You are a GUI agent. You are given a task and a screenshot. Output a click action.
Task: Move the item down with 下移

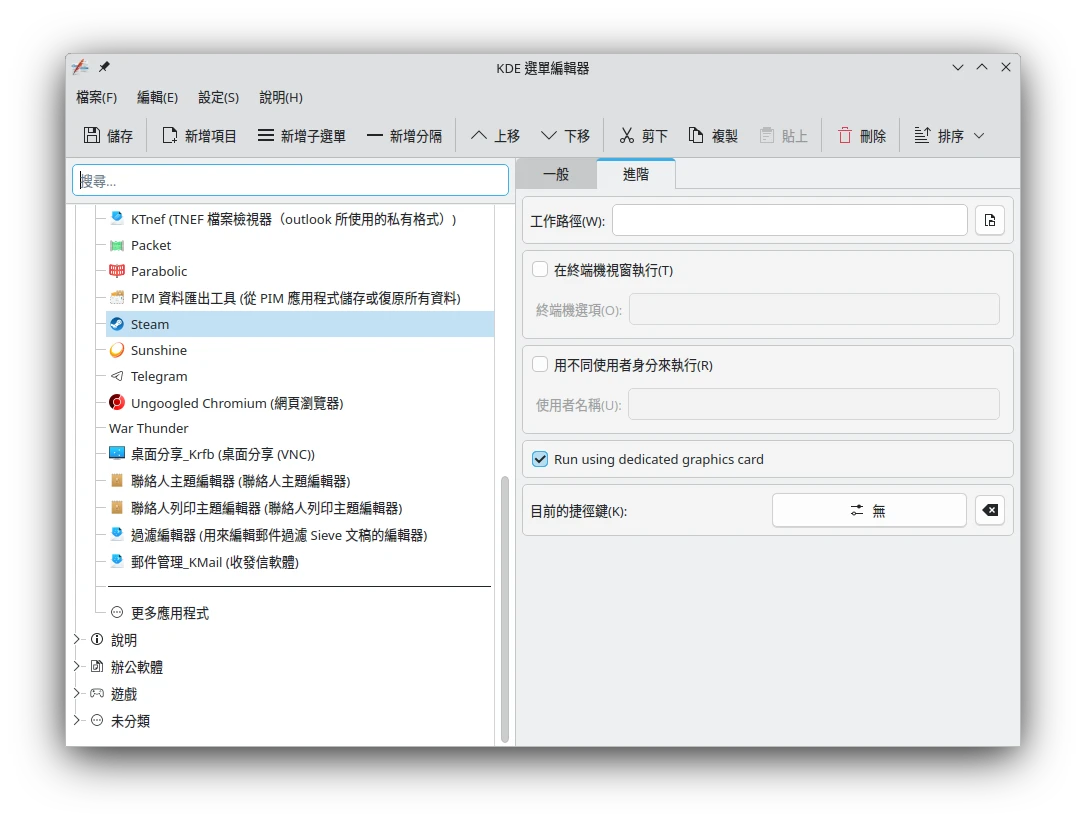[565, 136]
